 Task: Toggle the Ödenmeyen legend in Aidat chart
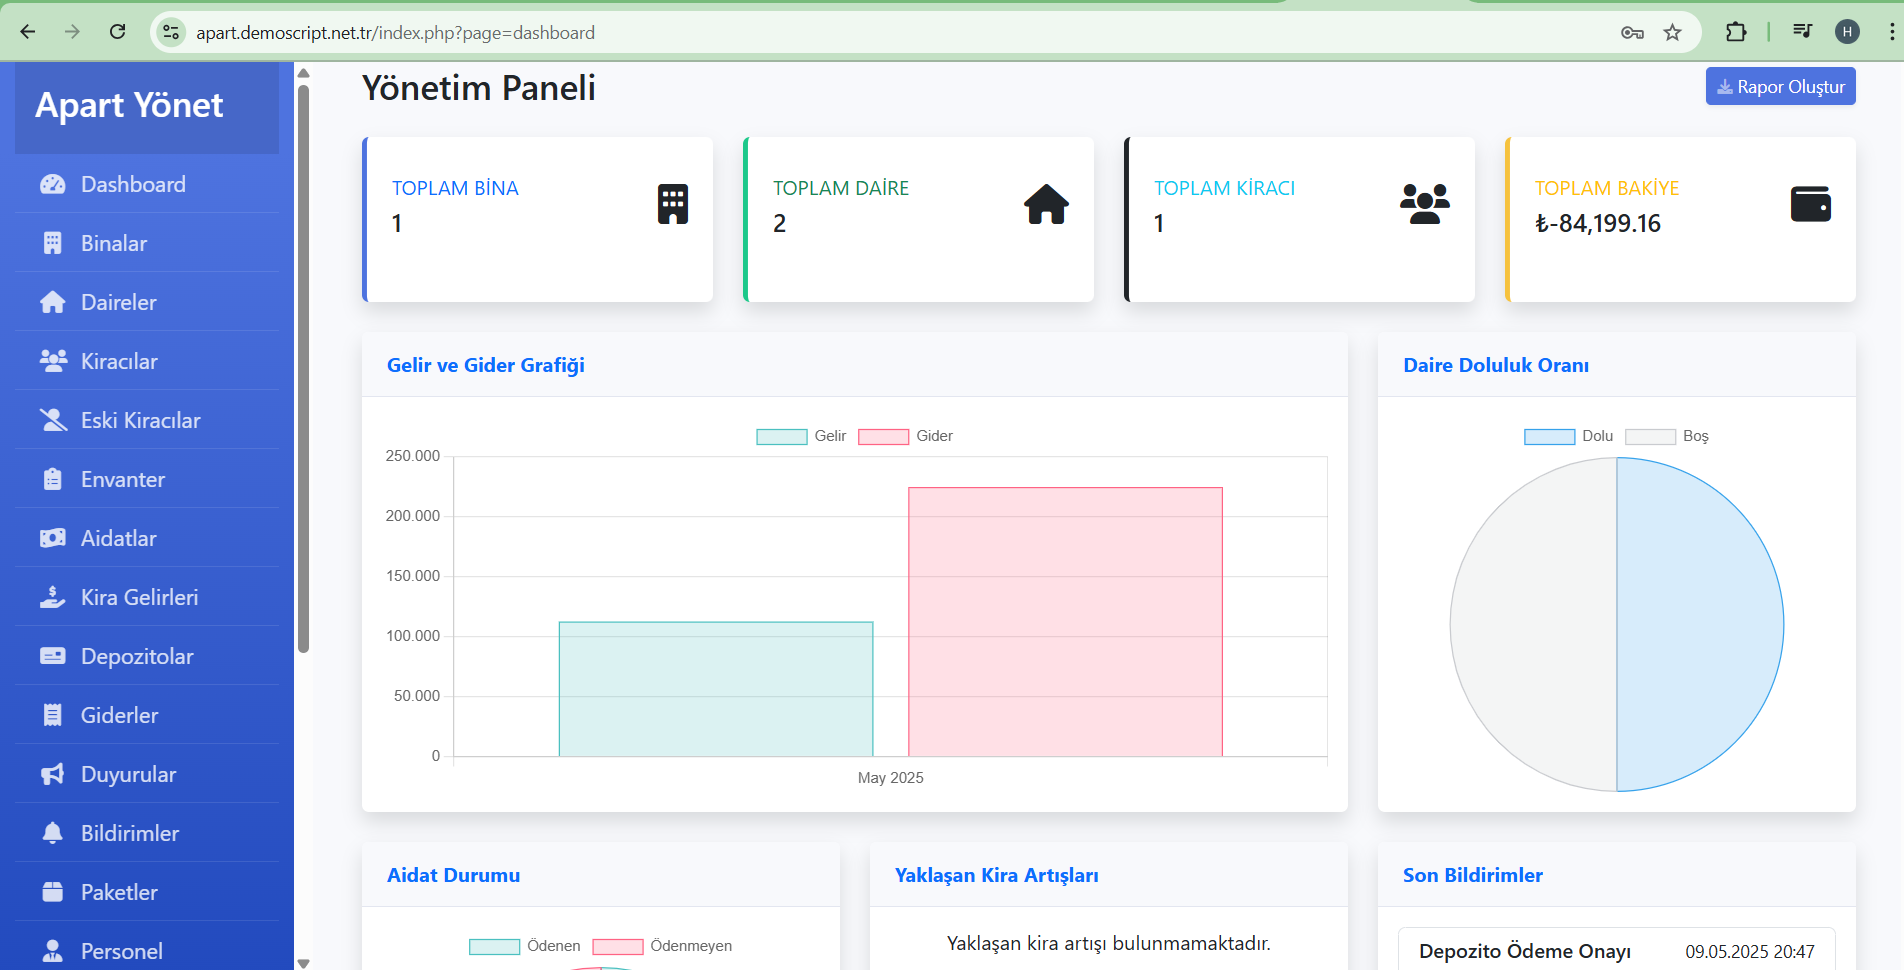[662, 947]
